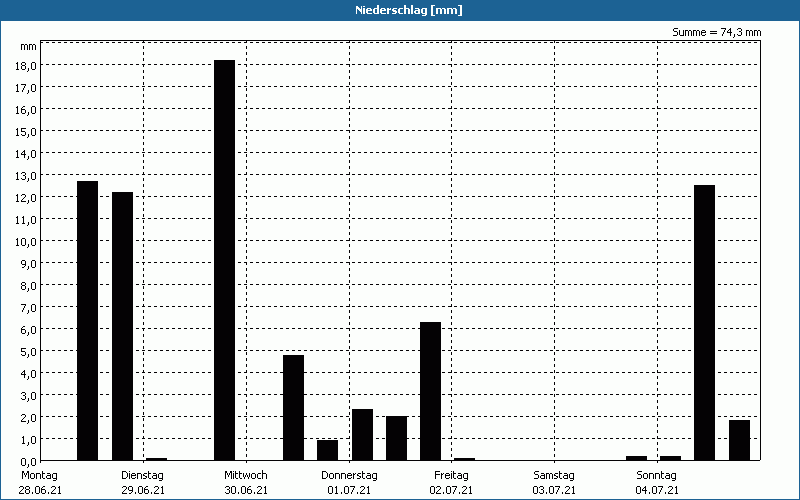Viewport: 800px width, 500px height.
Task: Select the 9,0 y-axis value
Action: tap(29, 264)
